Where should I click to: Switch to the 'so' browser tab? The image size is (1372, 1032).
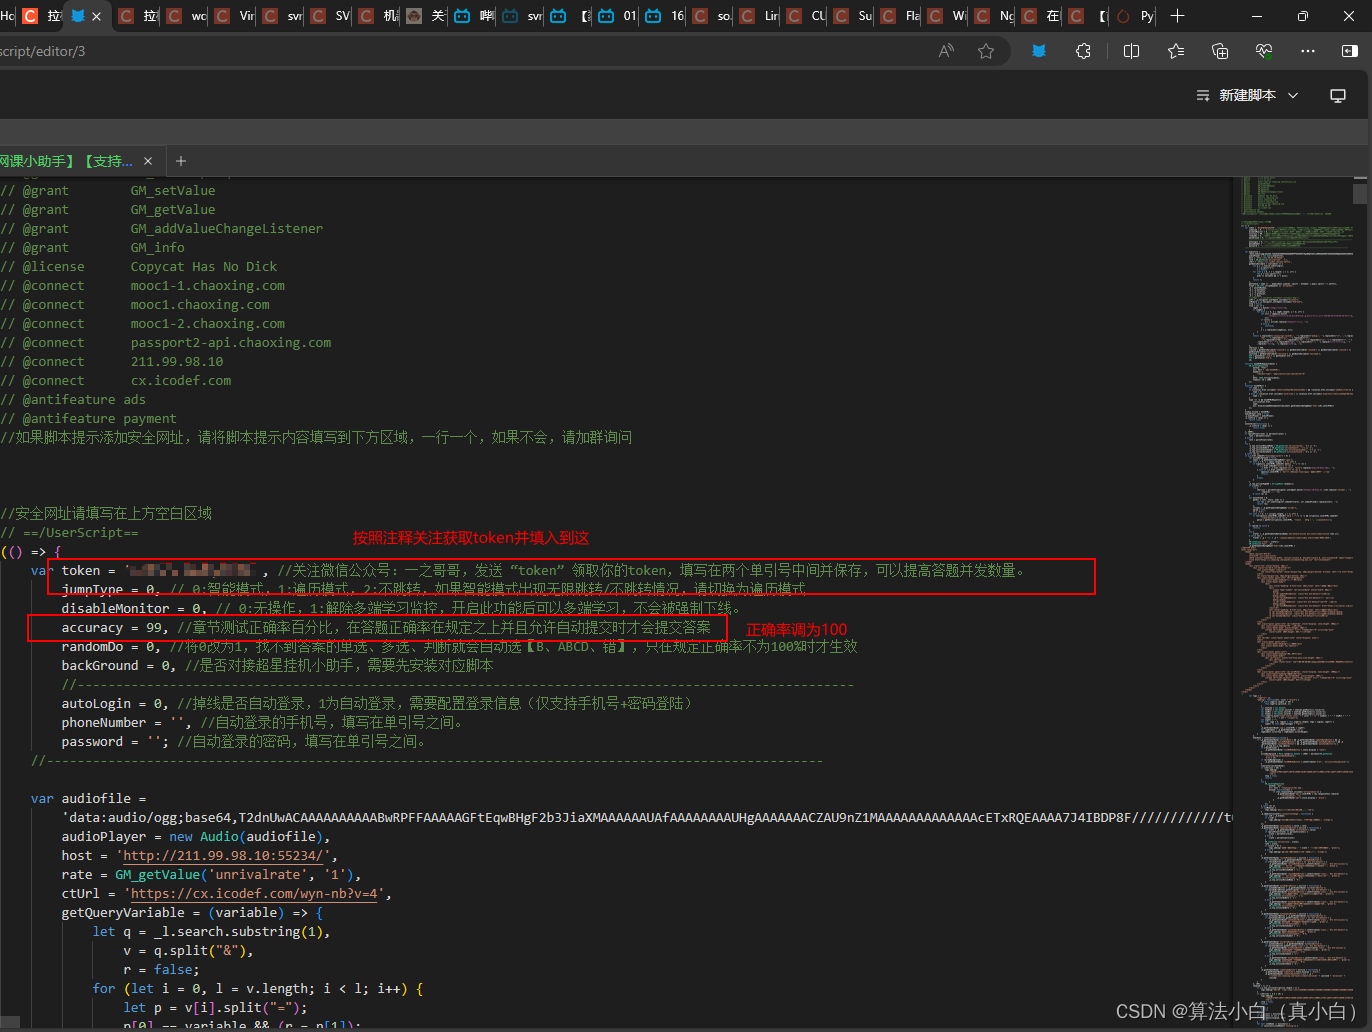[x=713, y=16]
